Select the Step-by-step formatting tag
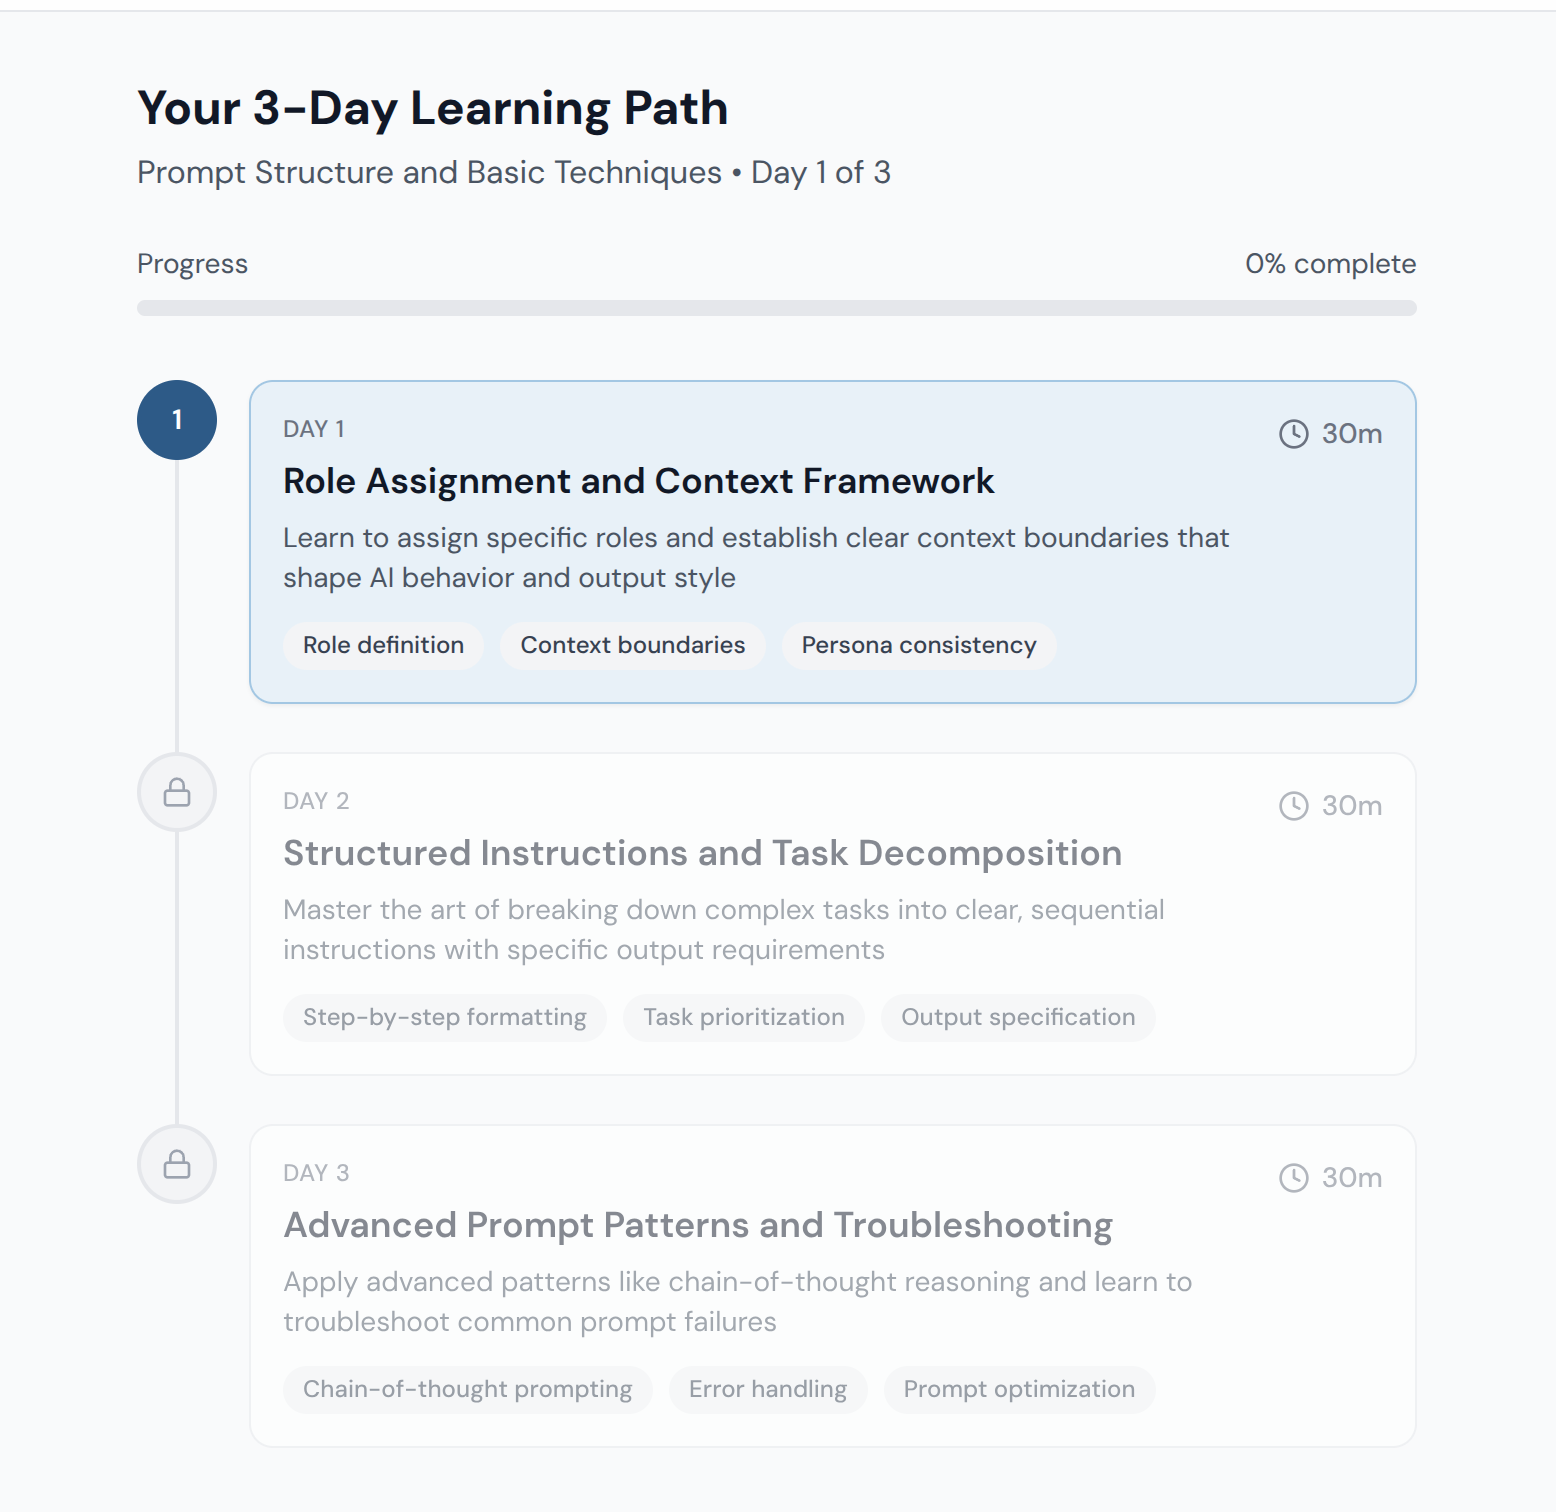 coord(445,1017)
